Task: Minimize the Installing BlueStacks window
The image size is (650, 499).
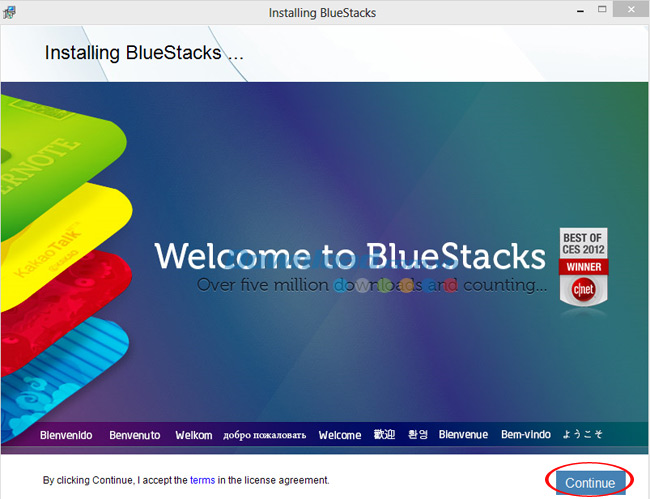Action: pos(580,11)
